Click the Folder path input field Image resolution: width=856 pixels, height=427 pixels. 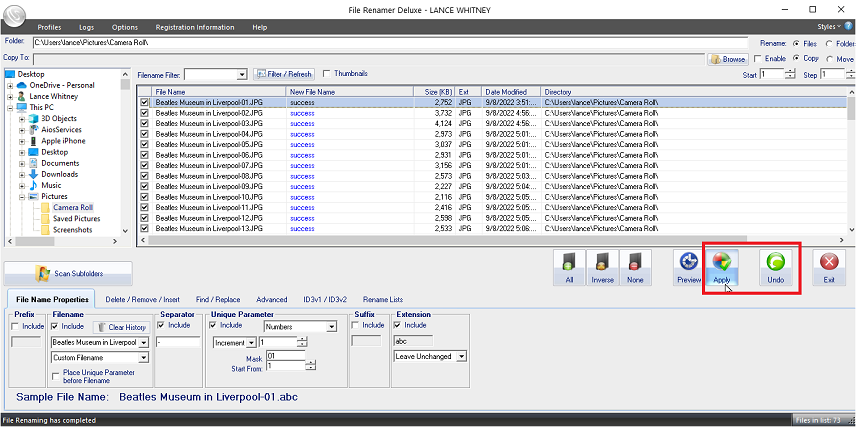390,43
